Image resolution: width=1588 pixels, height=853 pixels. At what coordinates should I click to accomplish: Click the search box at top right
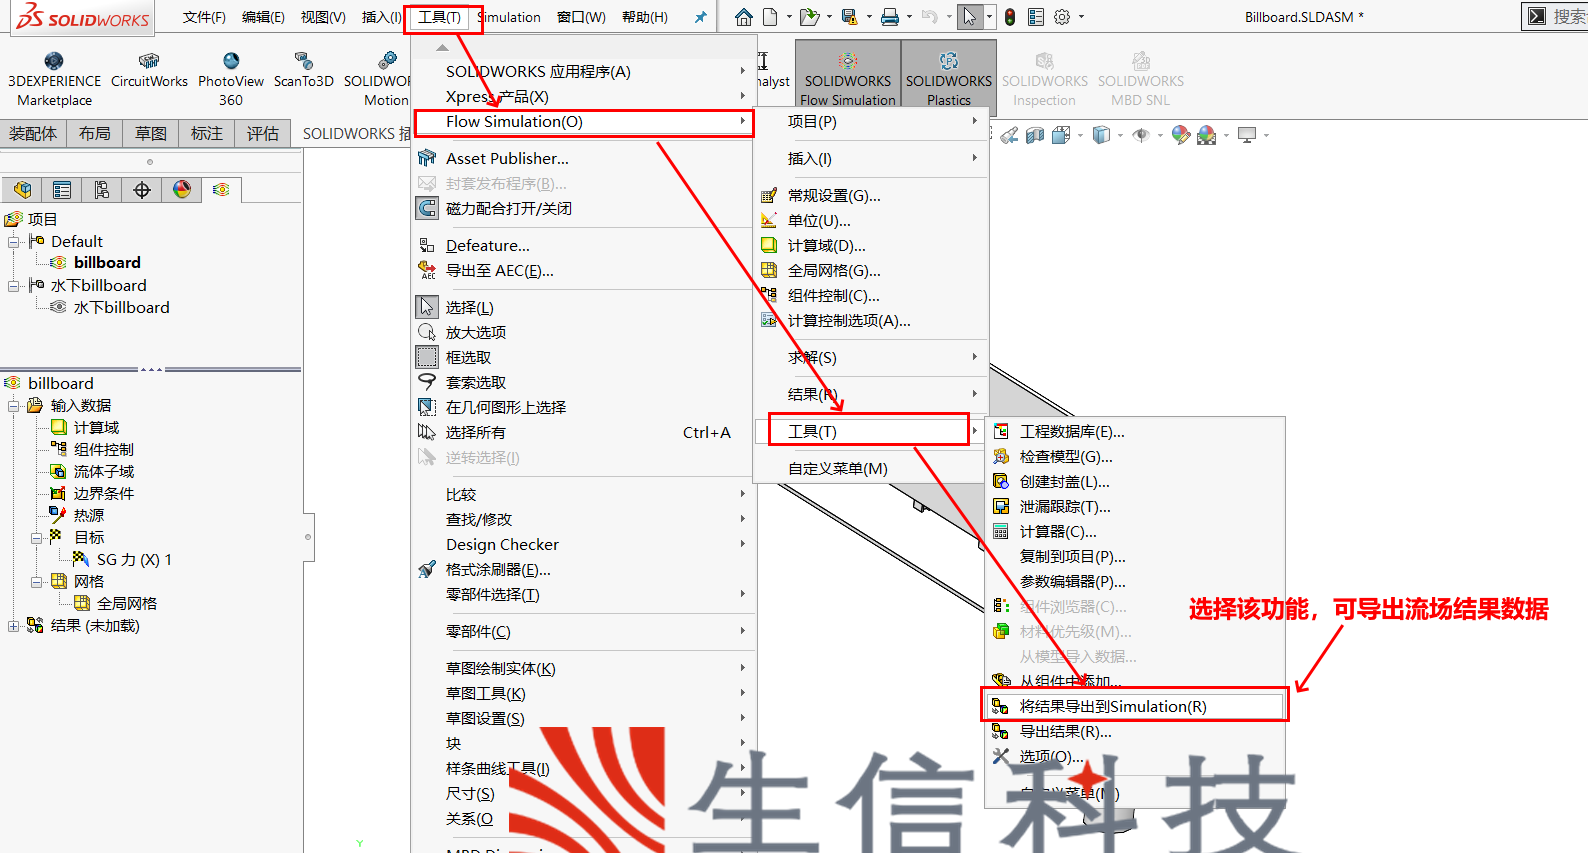coord(1554,17)
